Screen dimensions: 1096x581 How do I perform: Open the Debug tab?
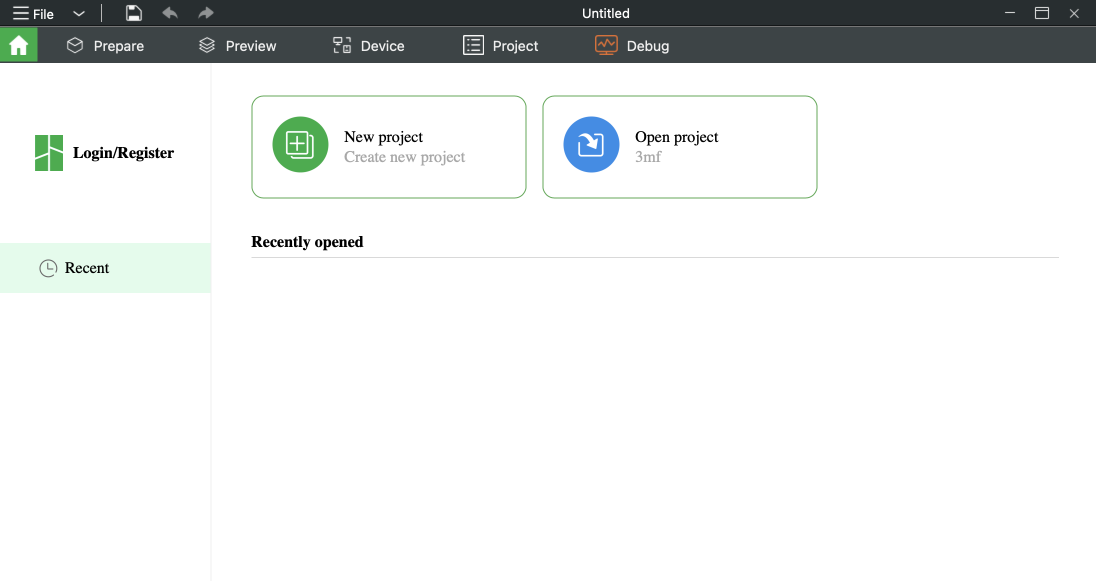tap(632, 45)
